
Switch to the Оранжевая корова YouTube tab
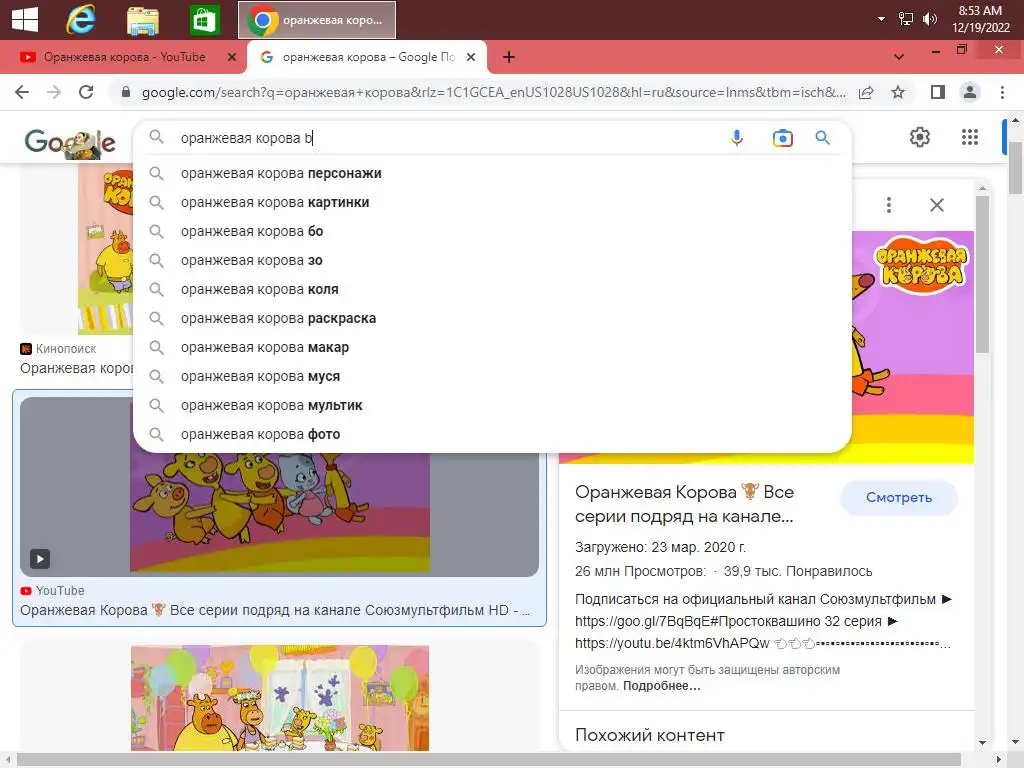[x=124, y=57]
